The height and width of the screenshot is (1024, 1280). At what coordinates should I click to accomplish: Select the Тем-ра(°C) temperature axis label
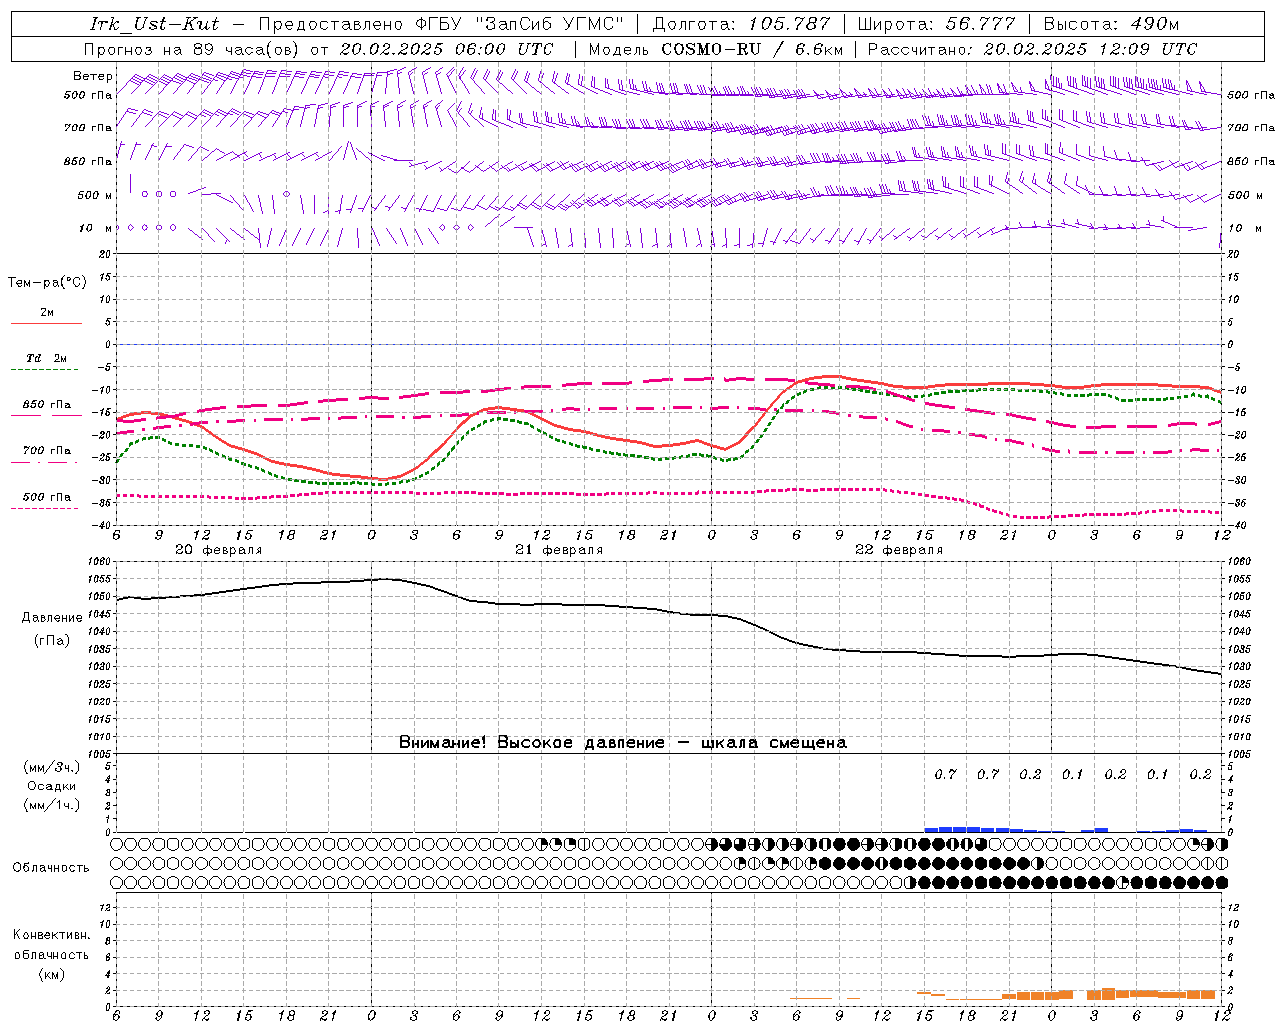pos(47,283)
